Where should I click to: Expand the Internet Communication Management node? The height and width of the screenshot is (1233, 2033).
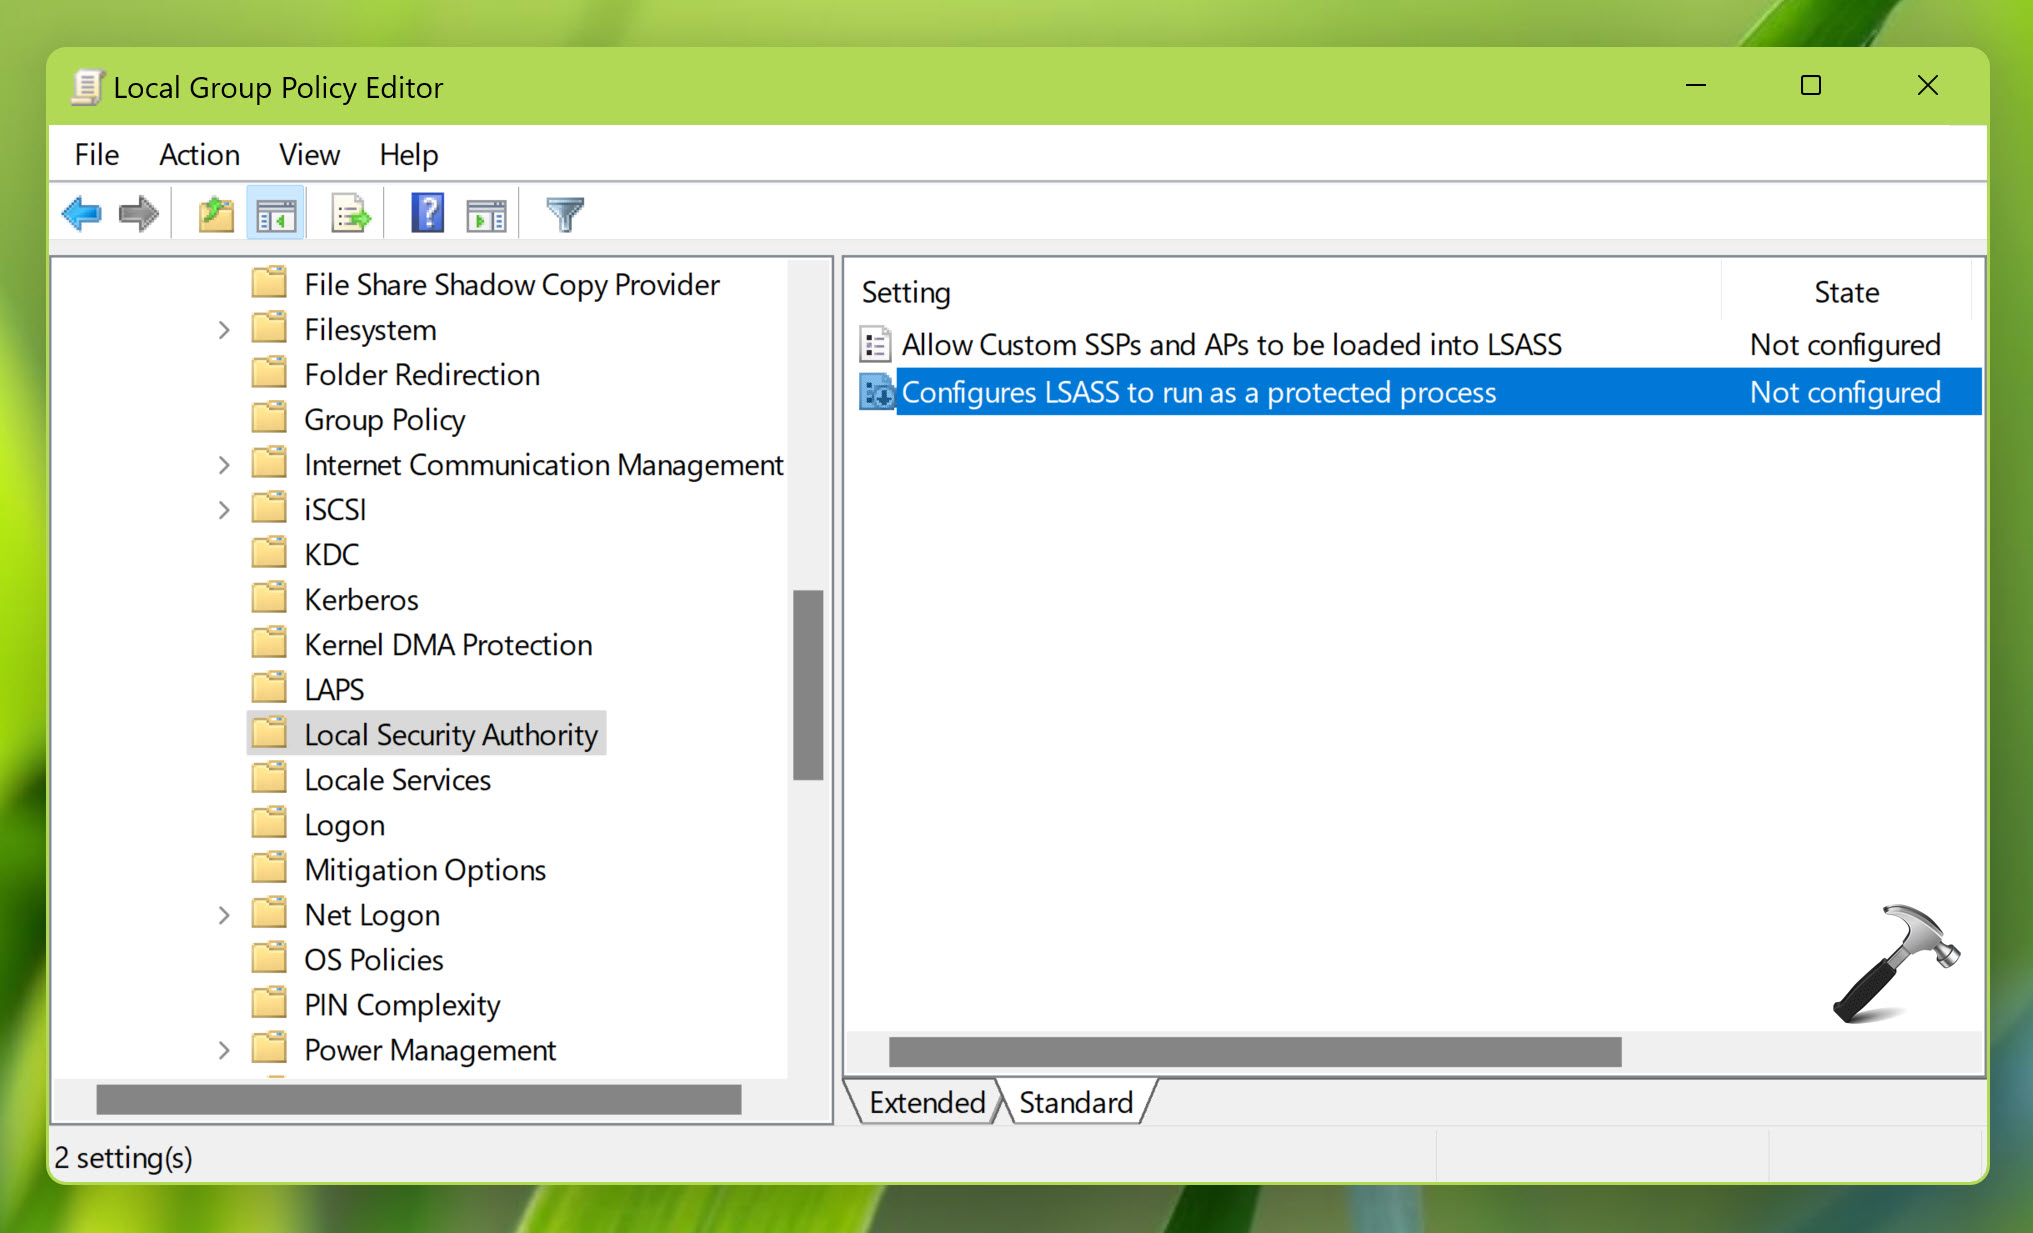[x=224, y=465]
